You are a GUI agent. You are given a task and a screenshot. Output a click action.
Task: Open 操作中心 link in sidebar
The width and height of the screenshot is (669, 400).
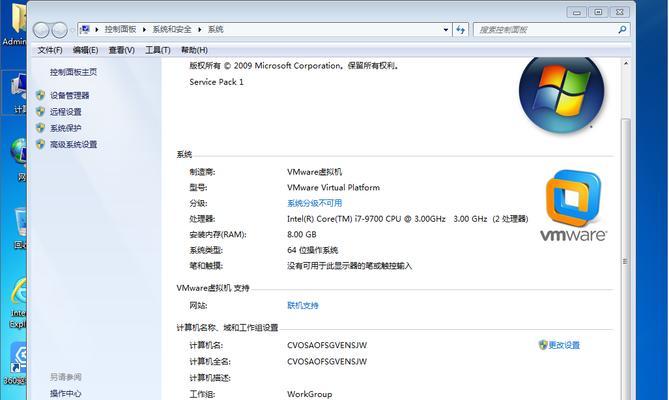click(x=65, y=393)
